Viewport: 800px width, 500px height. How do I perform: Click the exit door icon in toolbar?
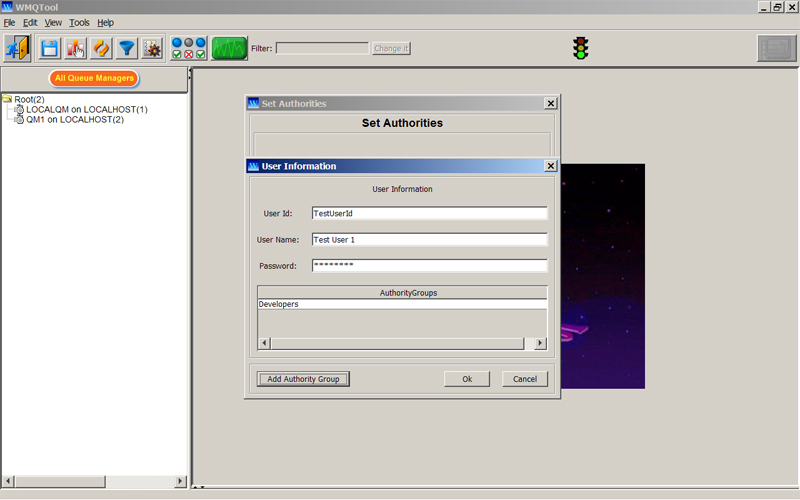17,48
